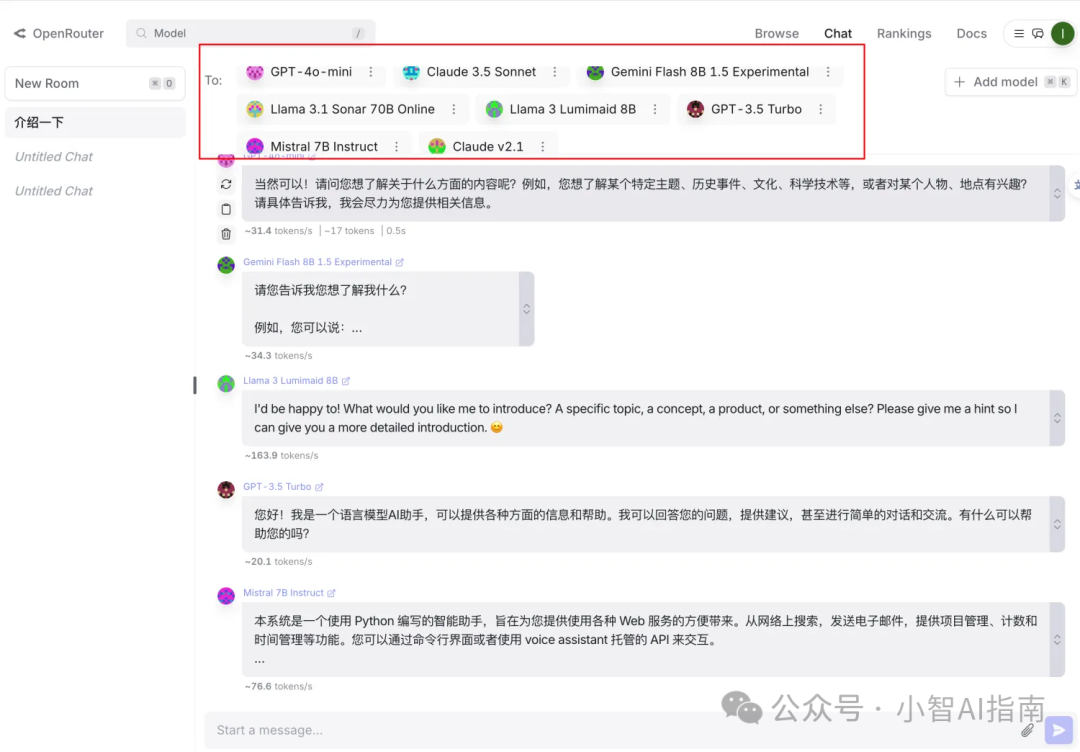Click GPT-3.5 Turbo avatar beside its response
This screenshot has width=1080, height=752.
pos(226,490)
